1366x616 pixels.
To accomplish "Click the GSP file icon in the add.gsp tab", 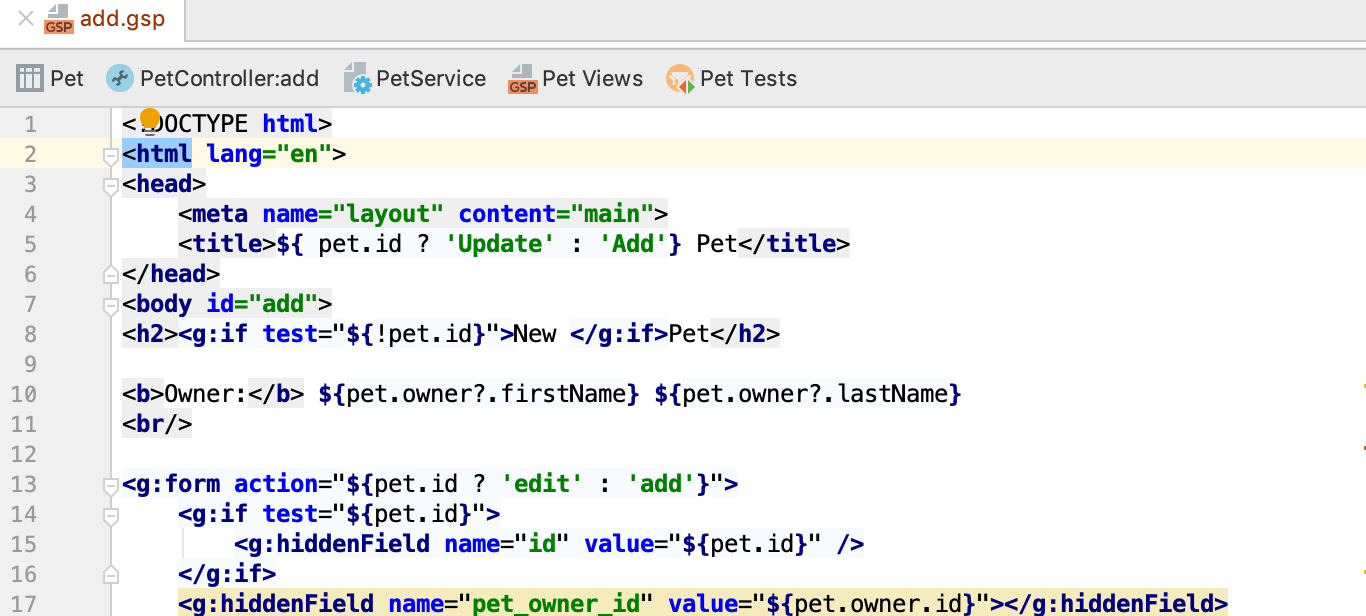I will click(59, 19).
